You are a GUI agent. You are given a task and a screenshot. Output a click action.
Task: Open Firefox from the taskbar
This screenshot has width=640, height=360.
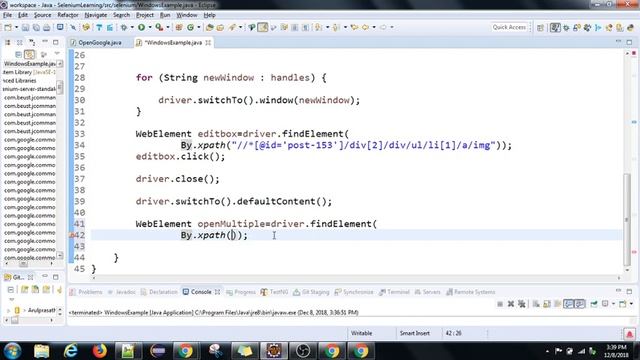coord(99,351)
